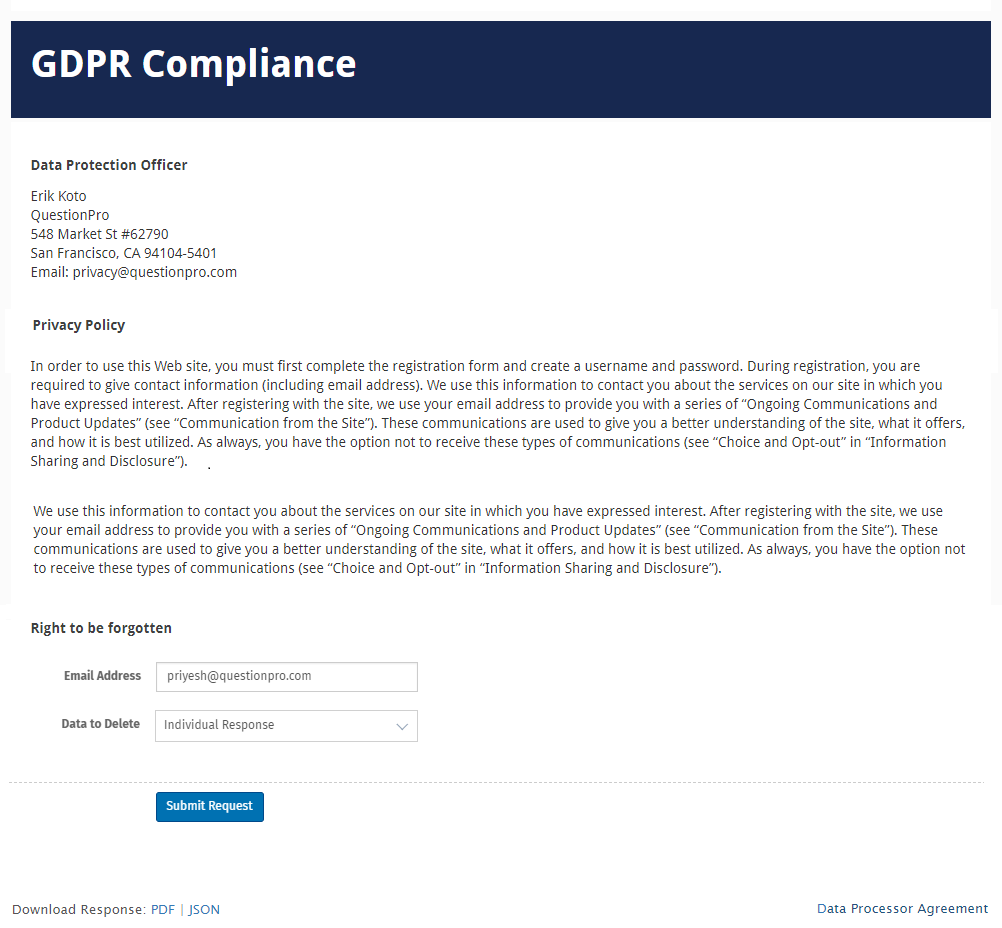Screen dimensions: 1002x928
Task: Click the Privacy Policy section heading
Action: pyautogui.click(x=78, y=324)
